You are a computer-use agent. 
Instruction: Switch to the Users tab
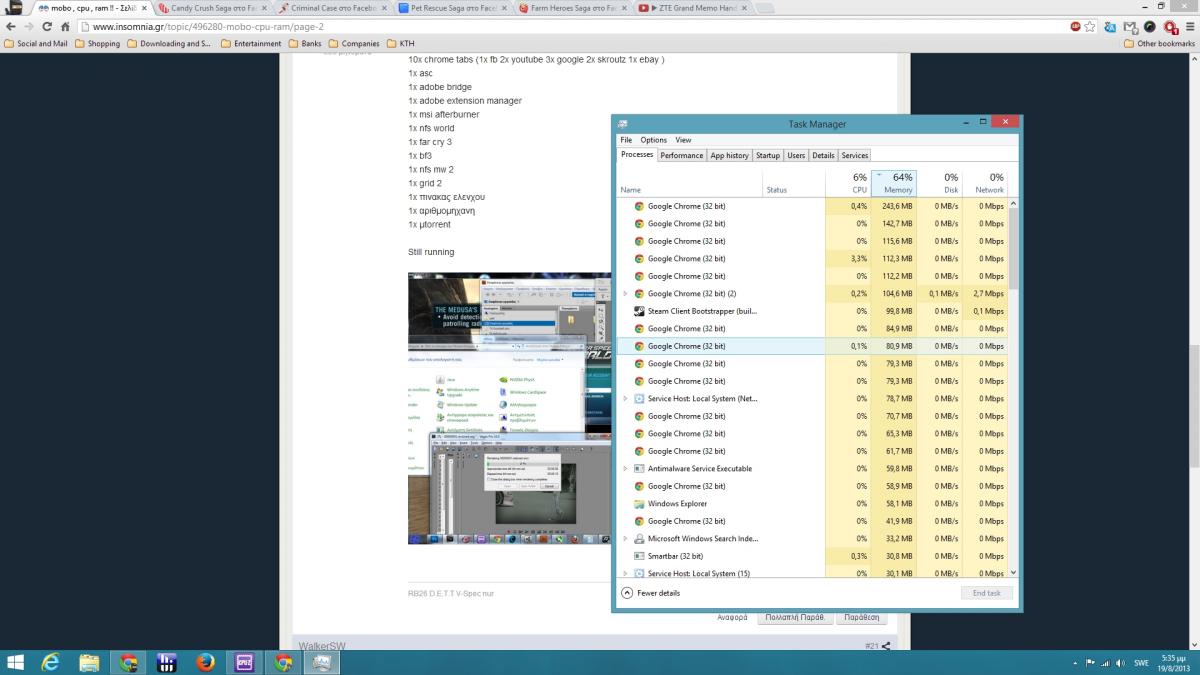point(796,155)
